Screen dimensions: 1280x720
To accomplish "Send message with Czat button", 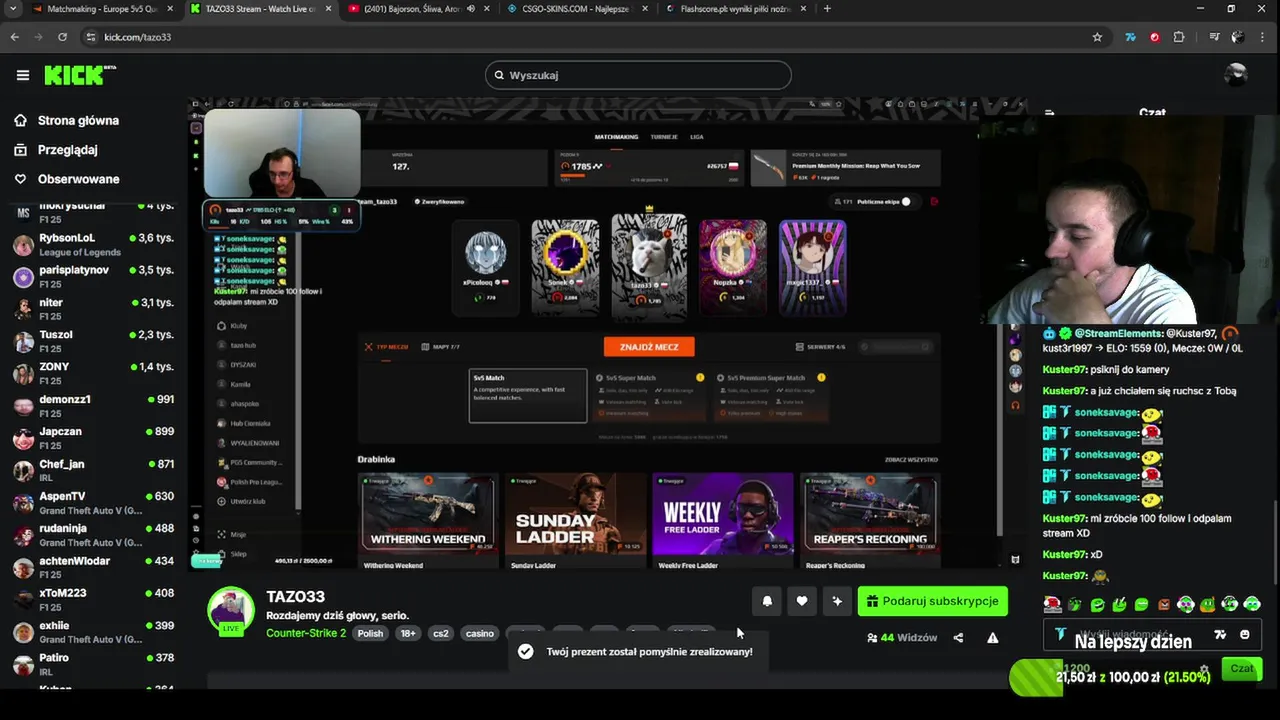I will [1241, 669].
